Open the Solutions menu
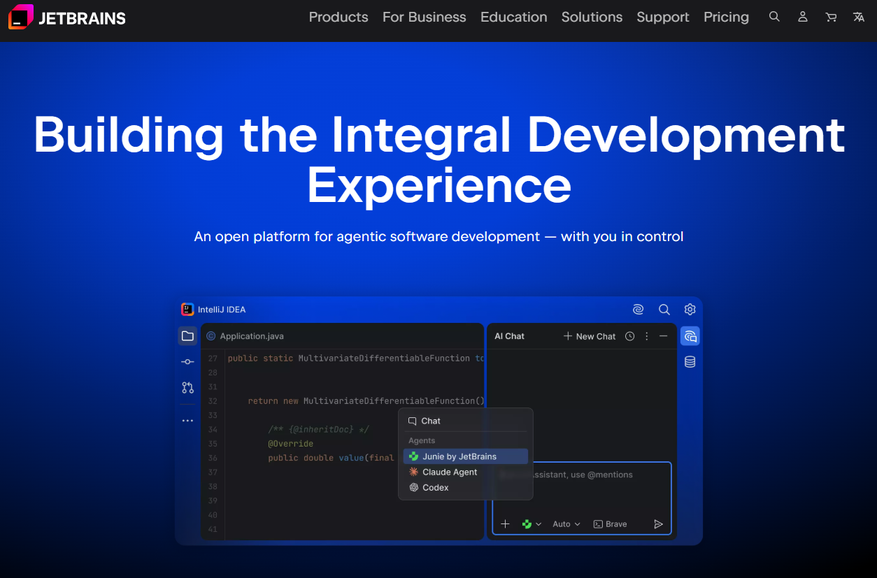This screenshot has height=578, width=877. click(592, 17)
